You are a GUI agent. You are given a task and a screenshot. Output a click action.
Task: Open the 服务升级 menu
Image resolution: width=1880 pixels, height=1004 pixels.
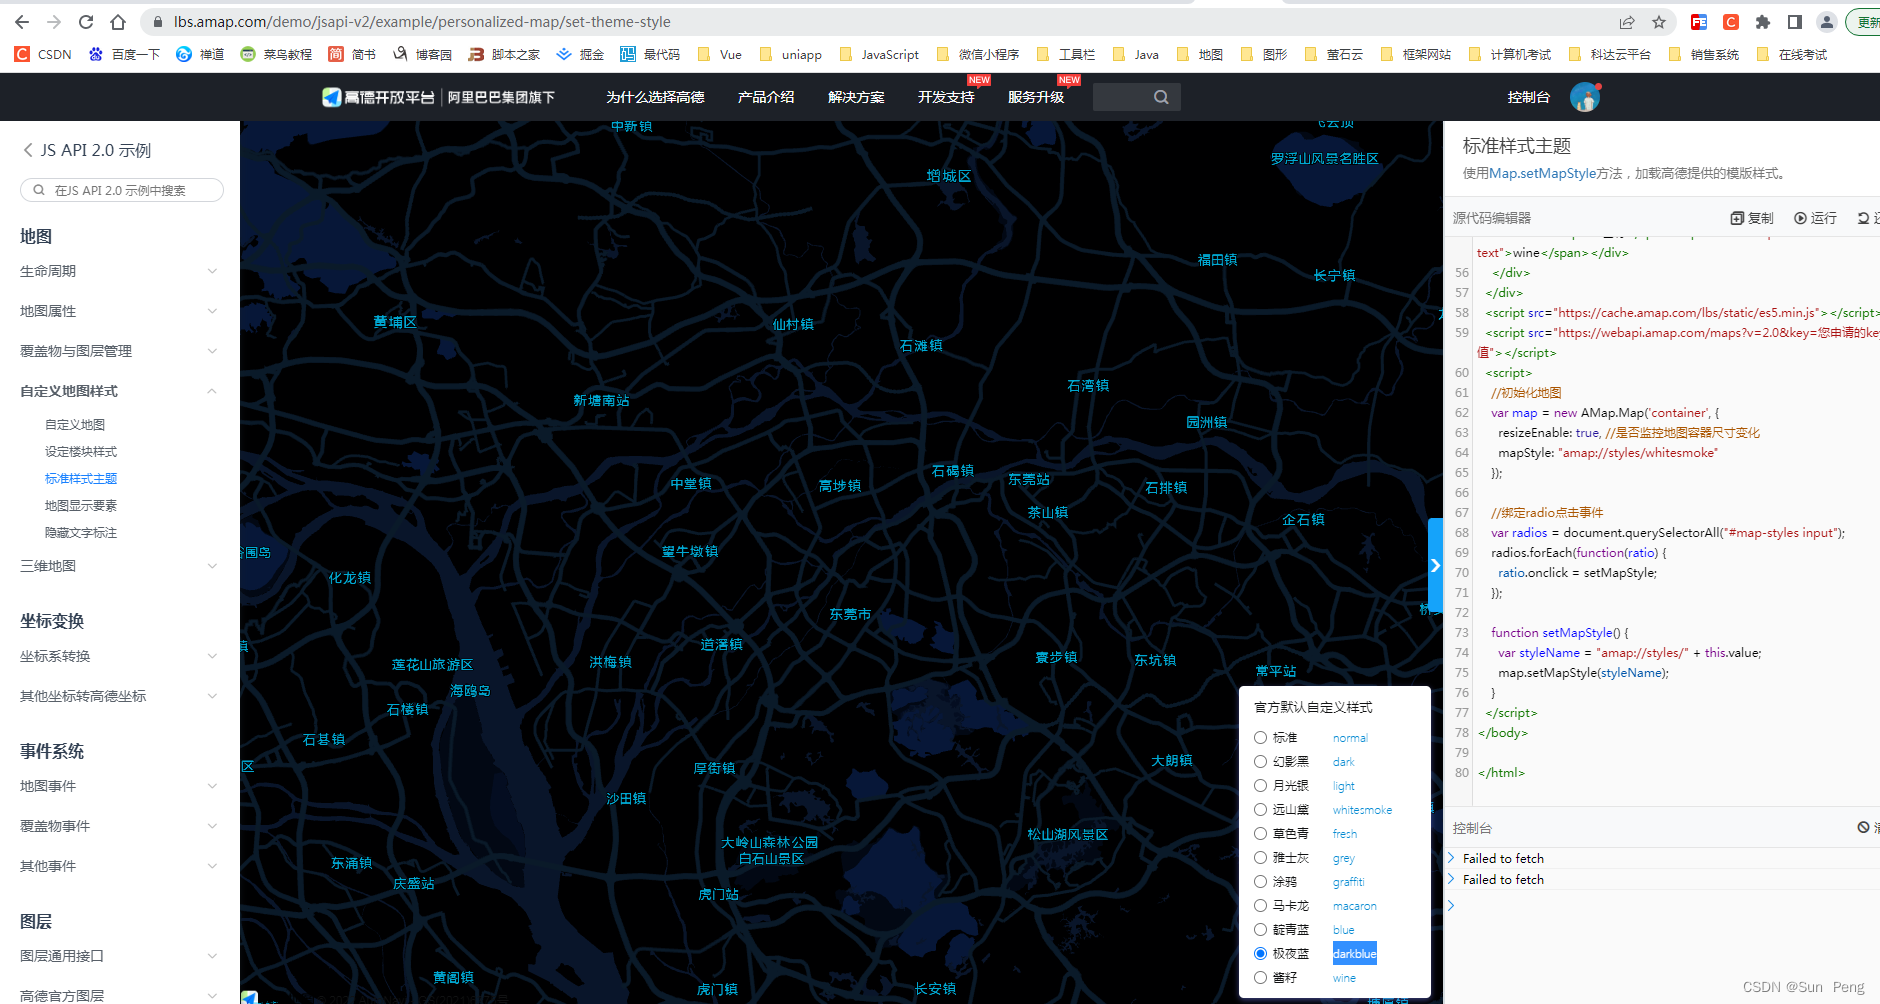[1036, 97]
